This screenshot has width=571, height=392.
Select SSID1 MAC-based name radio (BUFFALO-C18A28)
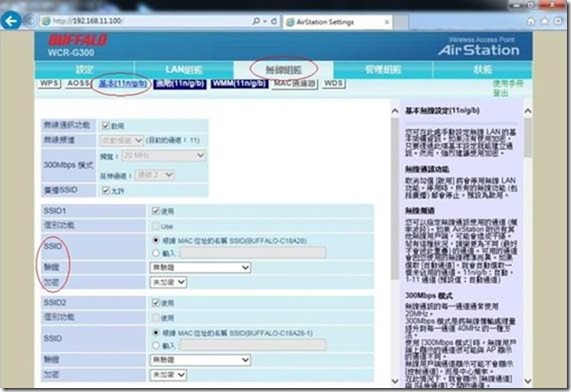[156, 240]
